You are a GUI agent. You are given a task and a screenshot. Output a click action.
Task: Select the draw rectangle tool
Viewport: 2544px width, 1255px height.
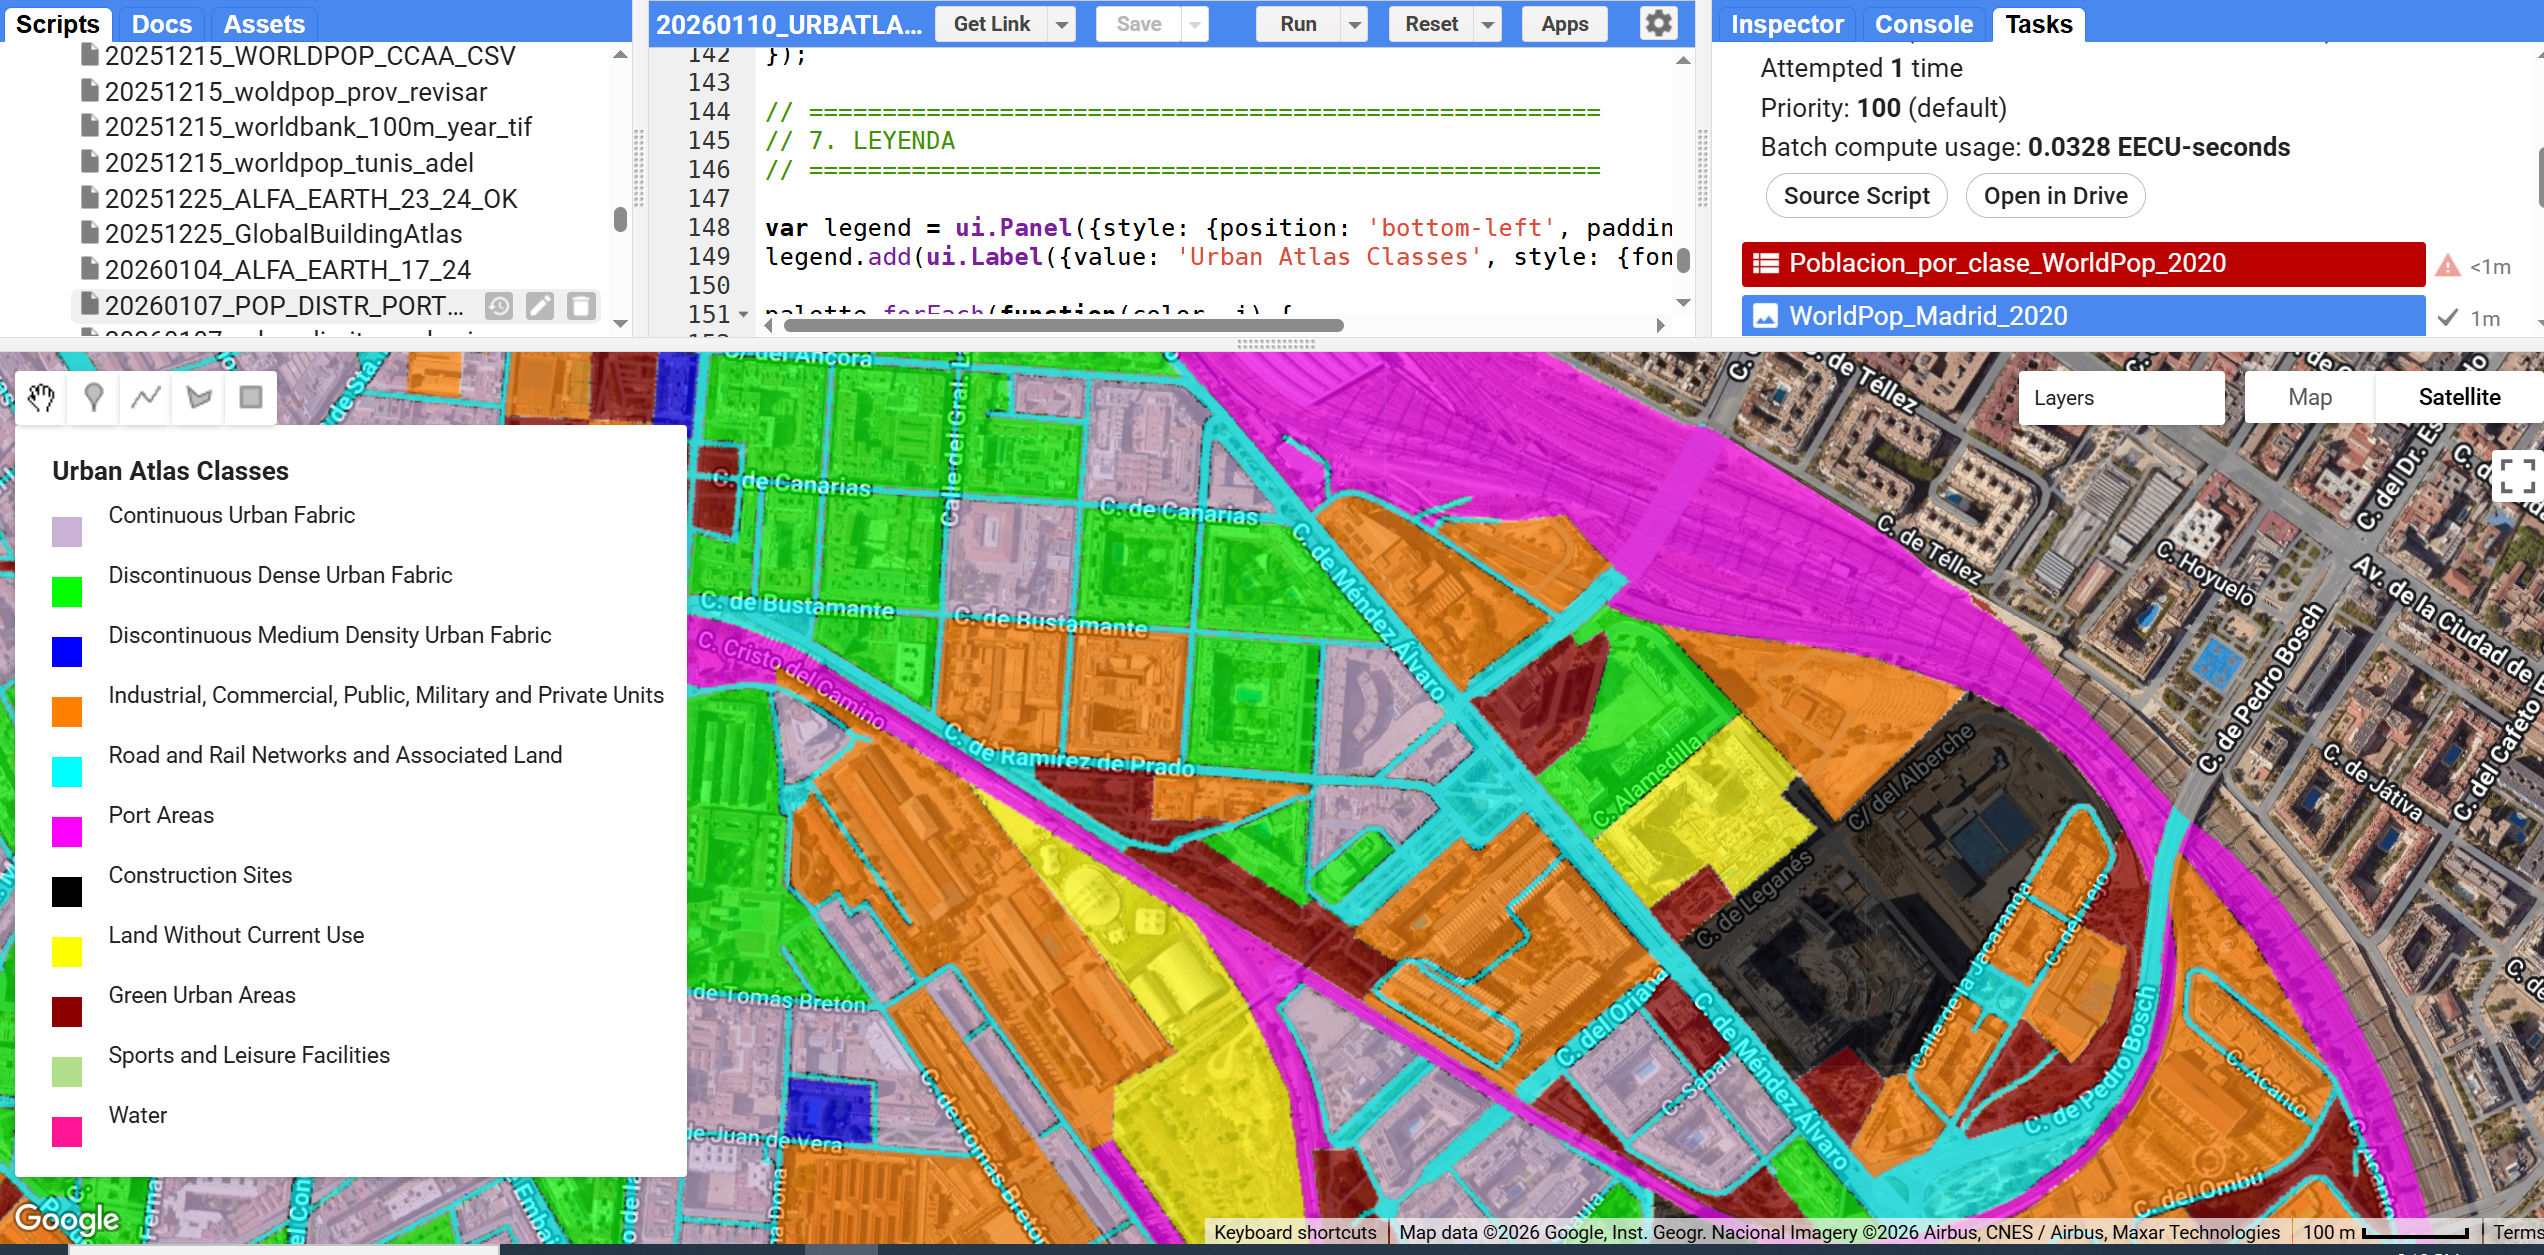click(x=251, y=398)
